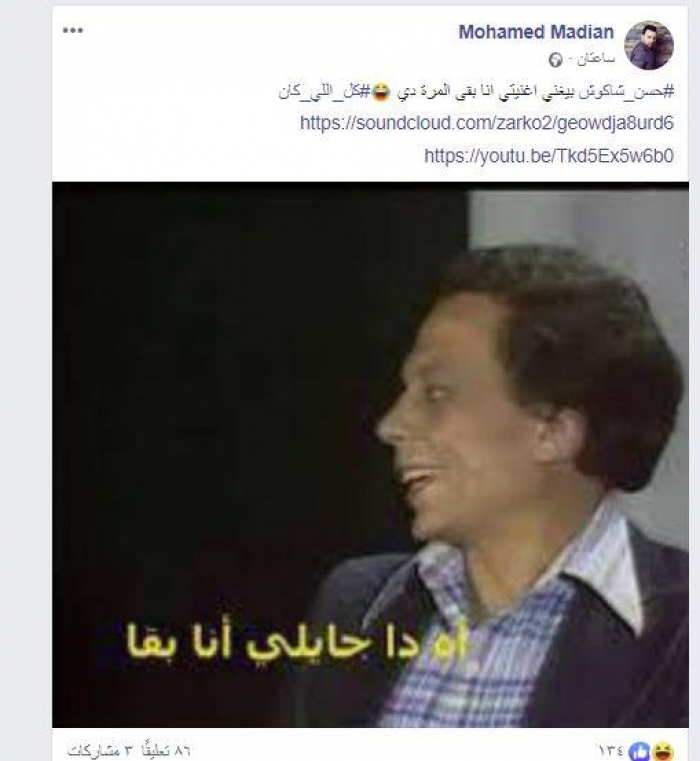Click the كل_اللي_كان hashtag
This screenshot has height=761, width=700.
point(325,92)
